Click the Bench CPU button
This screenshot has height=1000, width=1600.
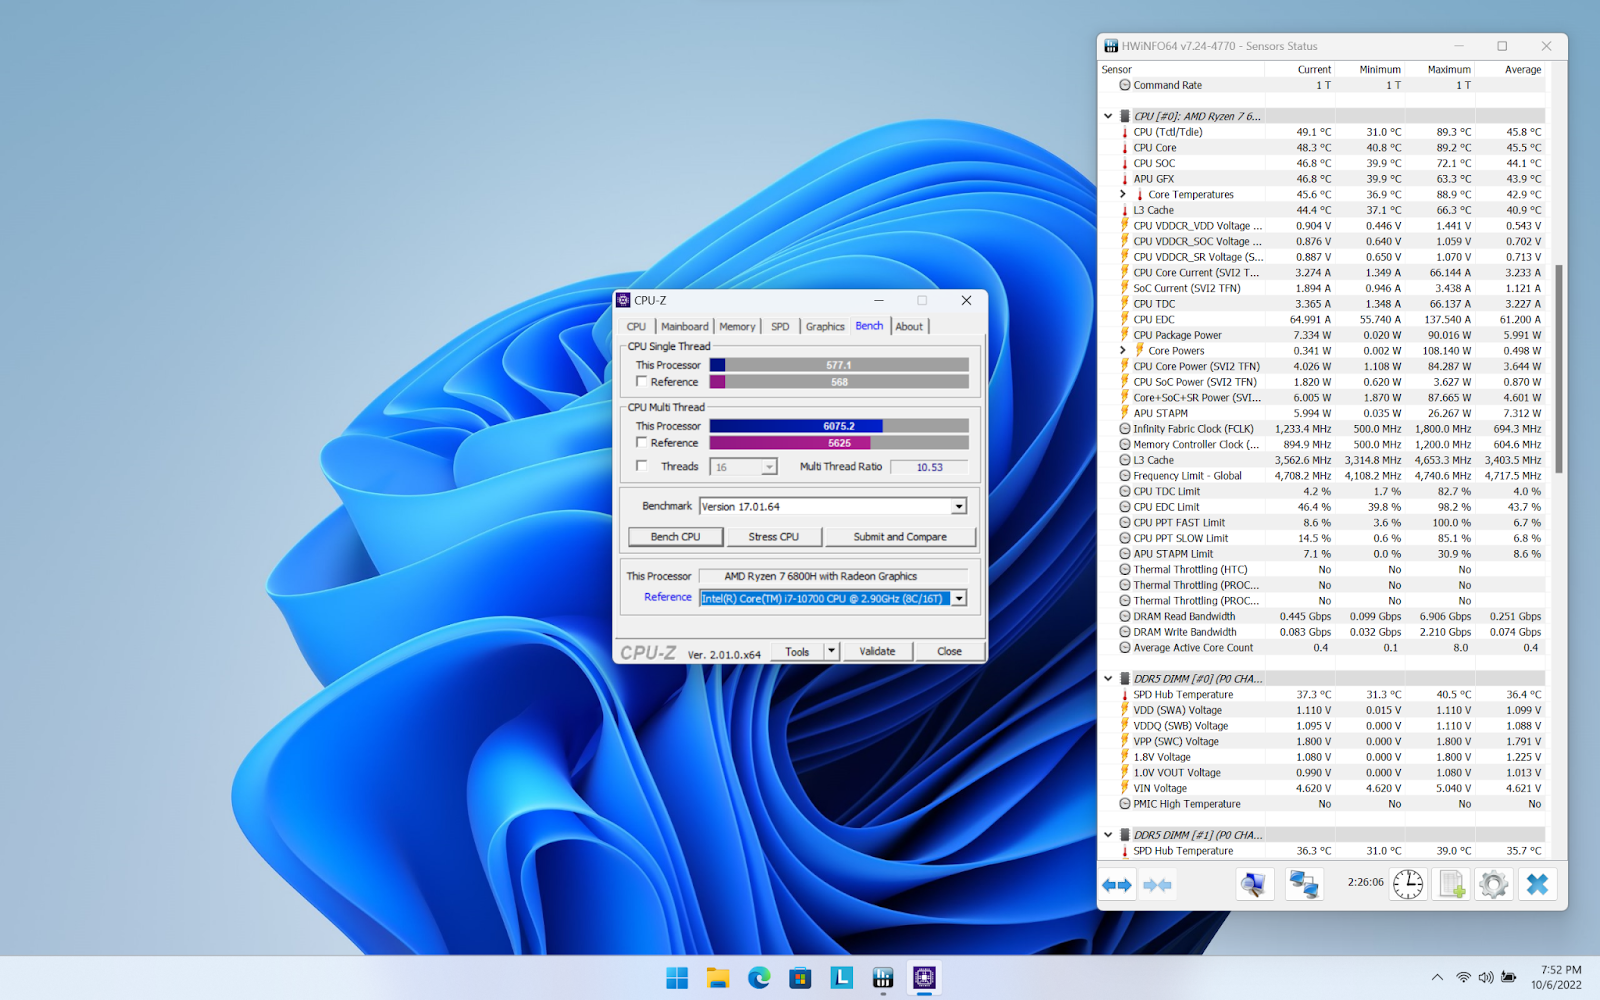pos(675,537)
